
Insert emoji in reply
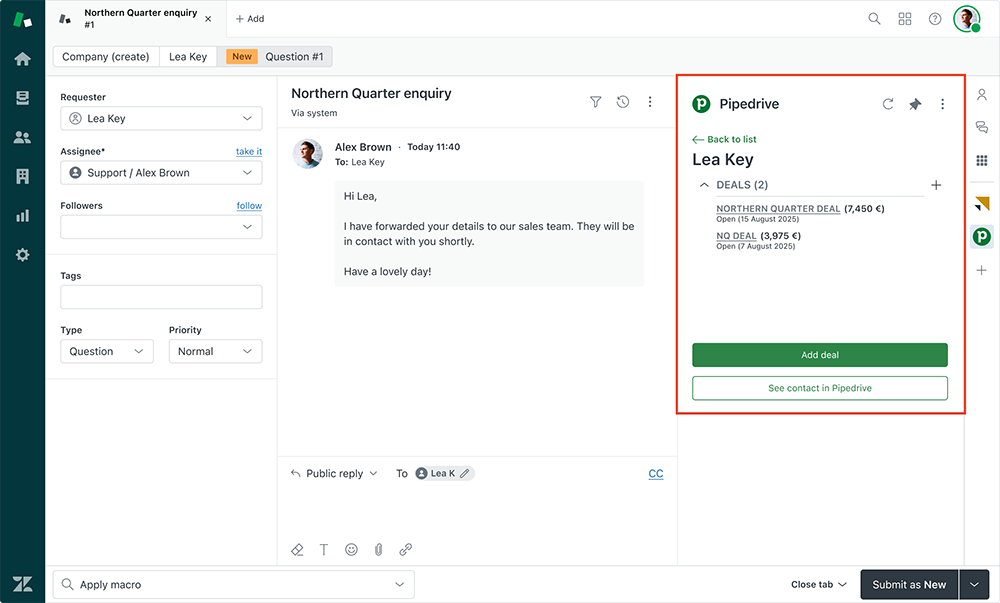[351, 549]
